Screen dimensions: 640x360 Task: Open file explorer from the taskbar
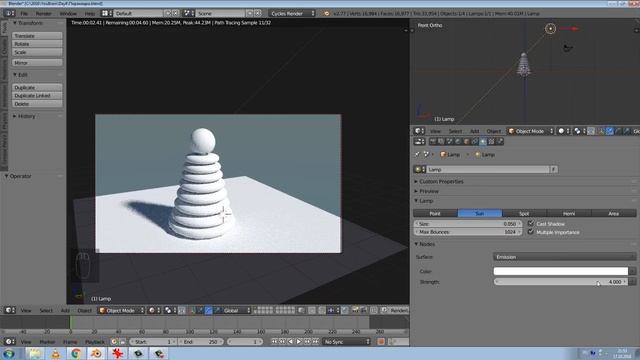pos(35,353)
